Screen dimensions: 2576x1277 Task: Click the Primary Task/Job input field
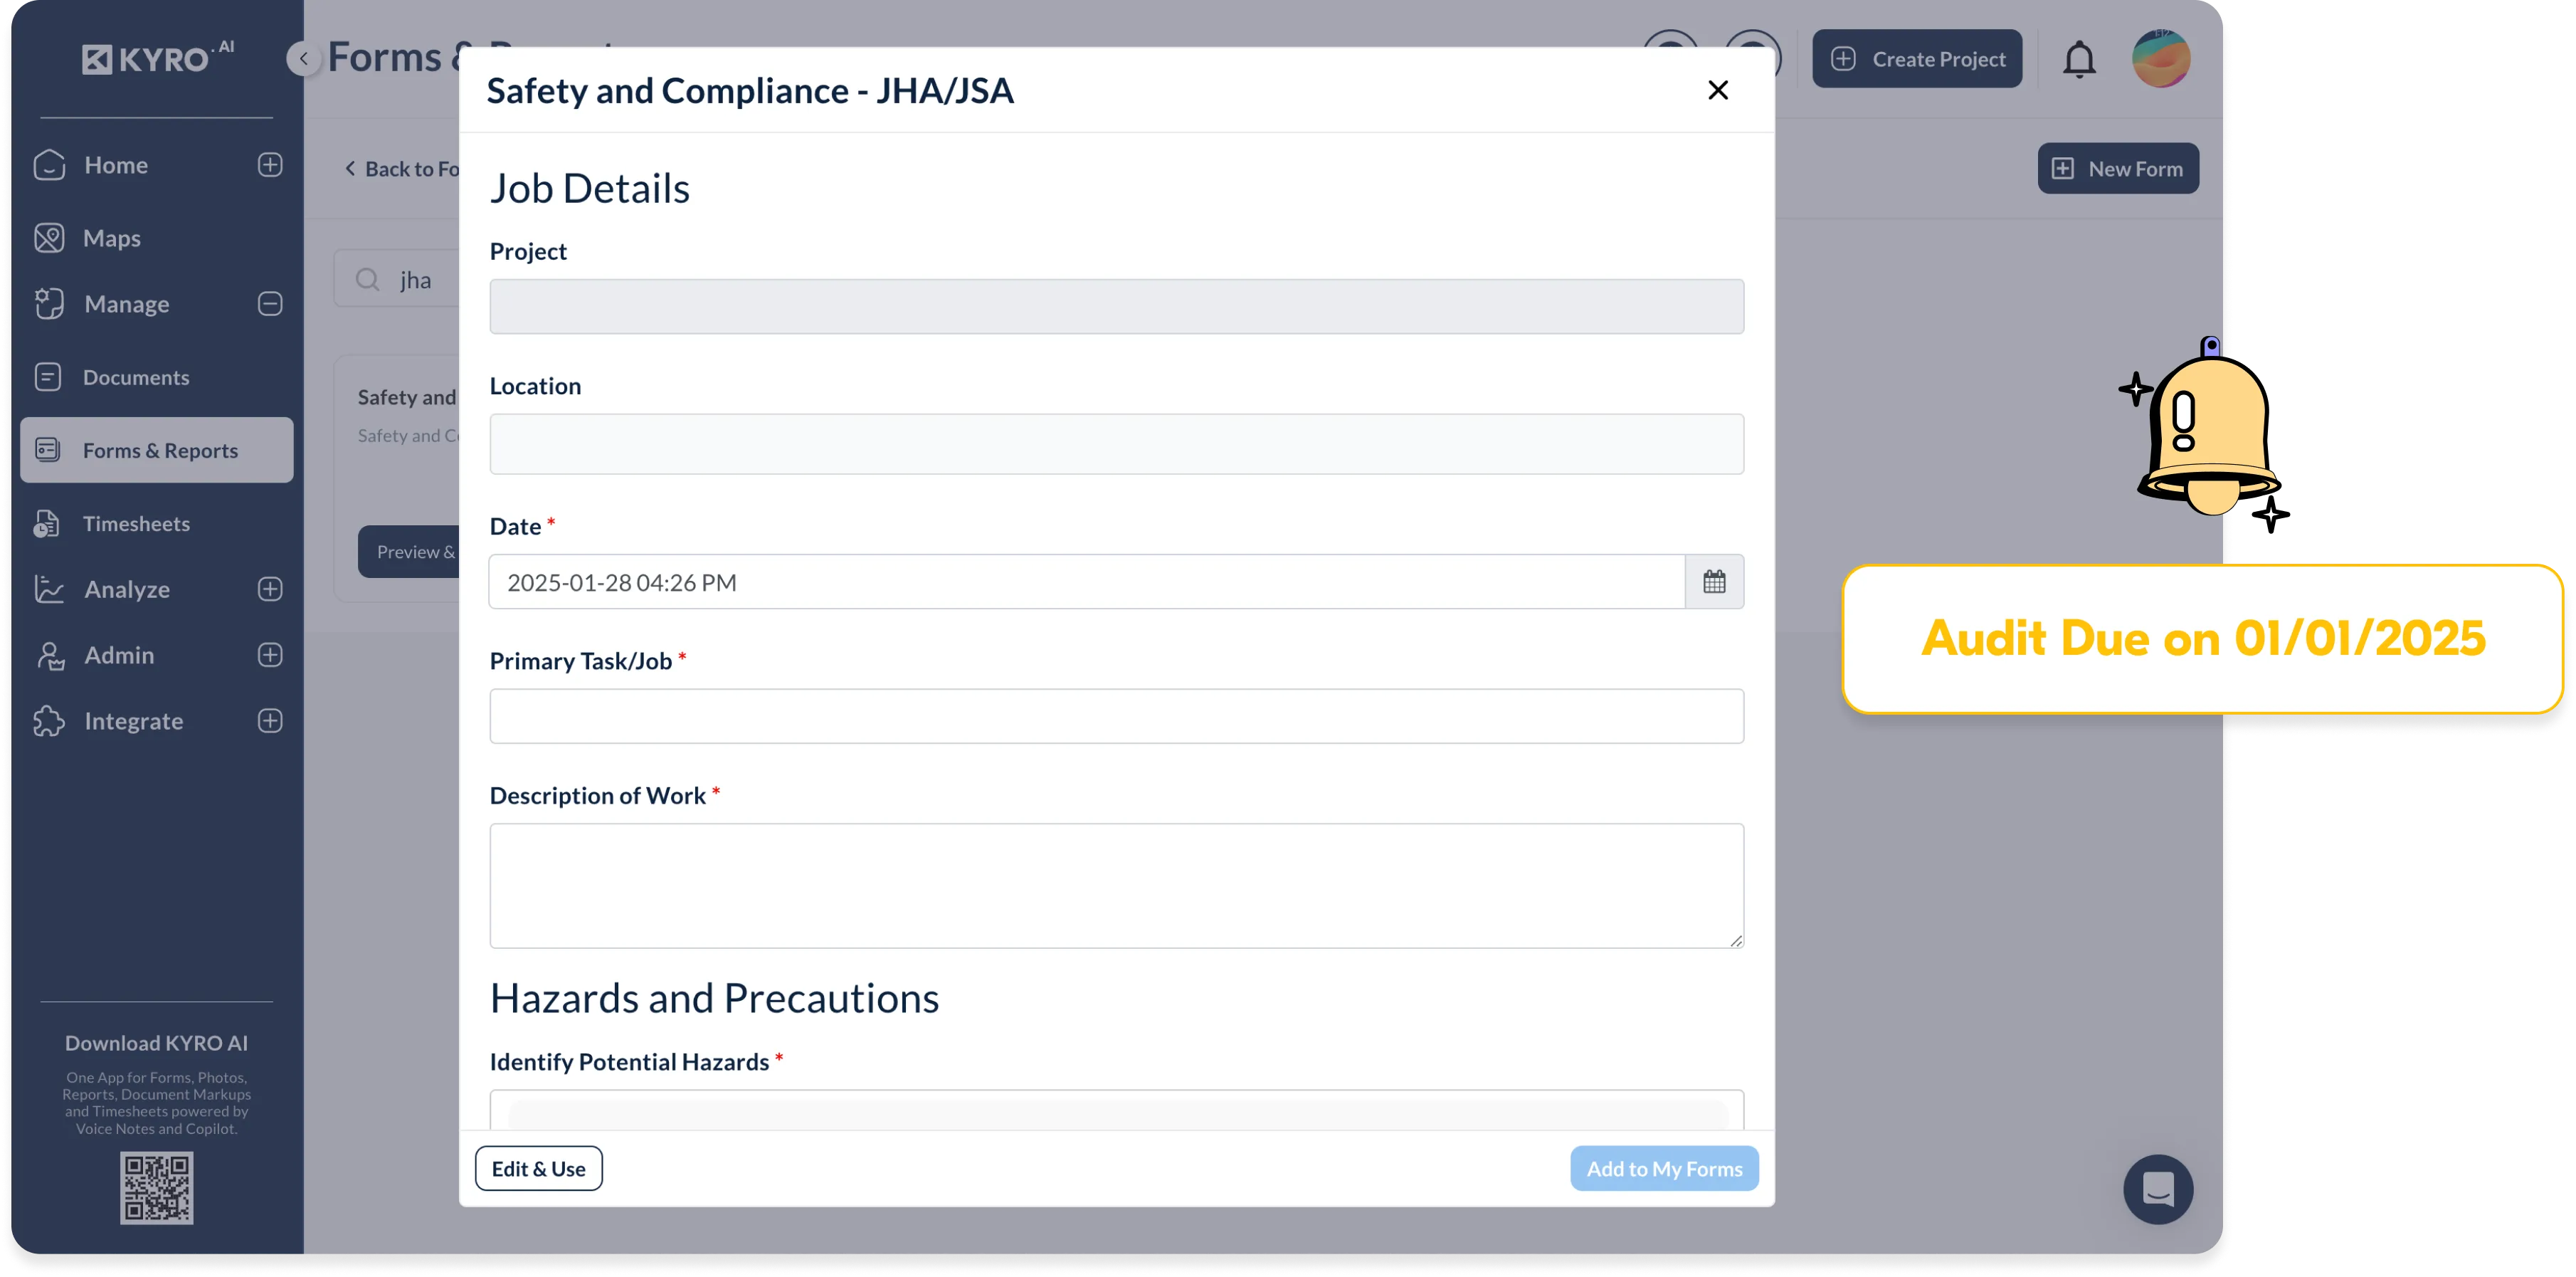pyautogui.click(x=1116, y=716)
